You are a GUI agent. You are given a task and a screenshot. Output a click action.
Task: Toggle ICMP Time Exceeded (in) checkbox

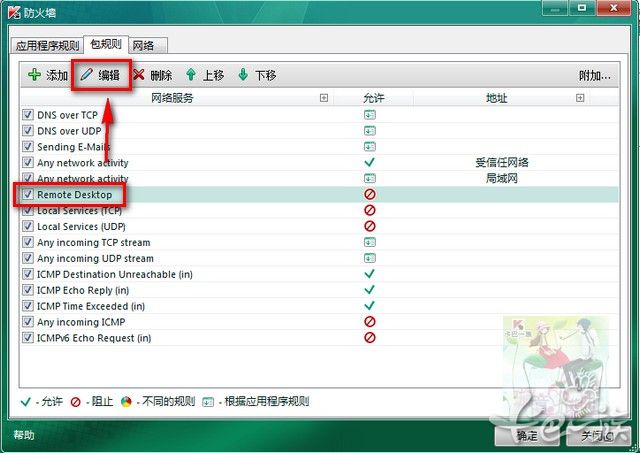coord(28,306)
